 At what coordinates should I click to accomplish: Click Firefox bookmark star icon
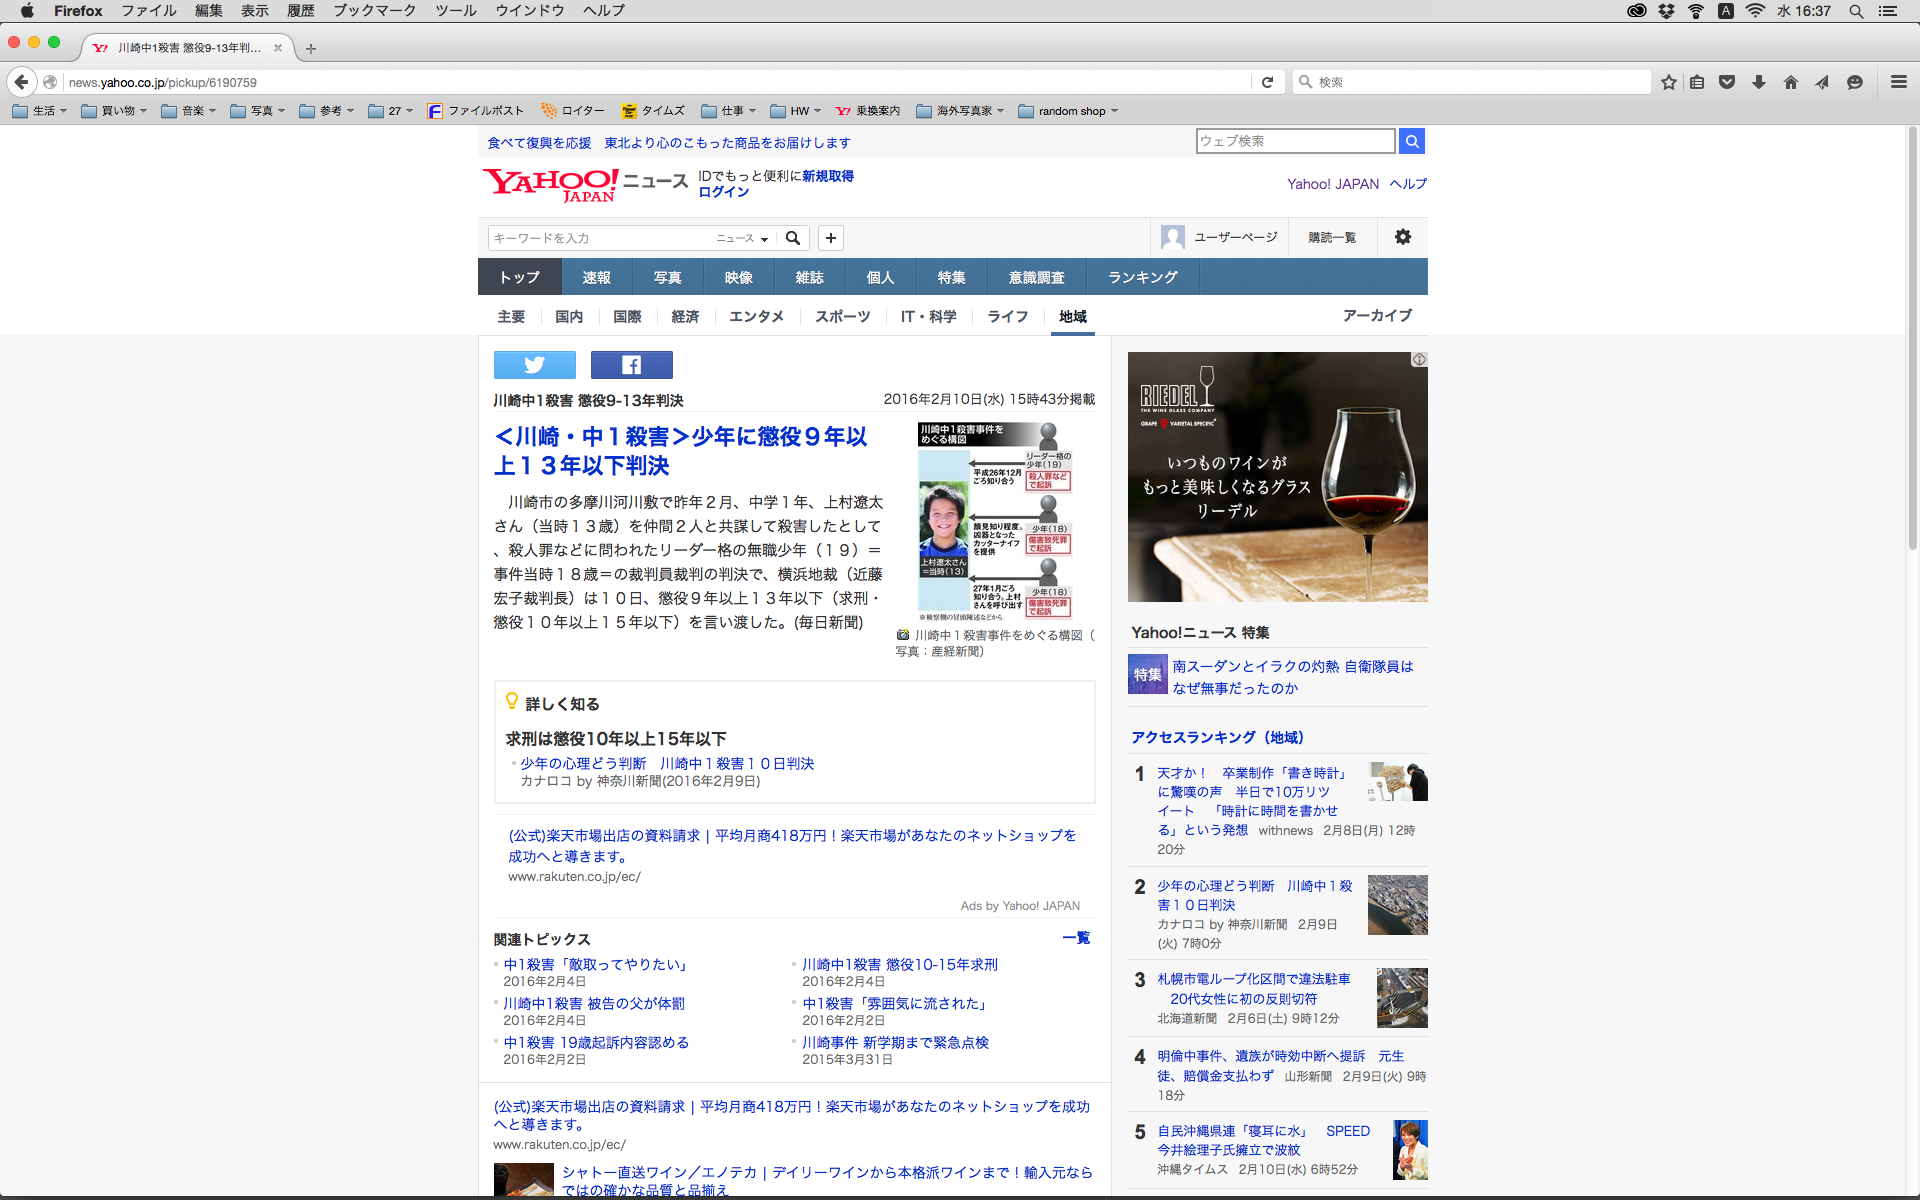point(1668,82)
